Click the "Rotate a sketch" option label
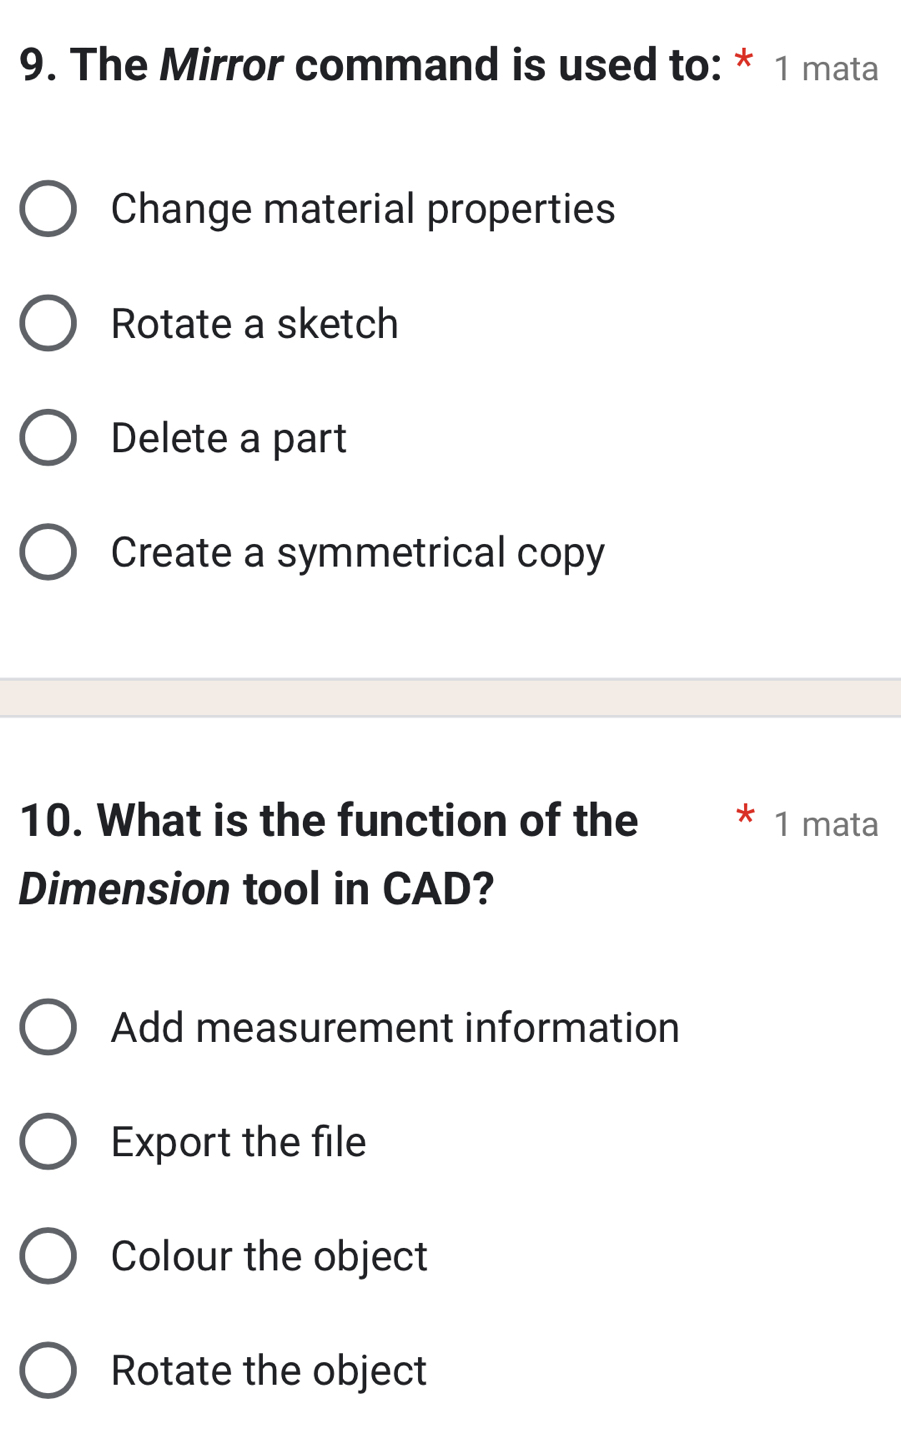Image resolution: width=901 pixels, height=1429 pixels. point(254,324)
